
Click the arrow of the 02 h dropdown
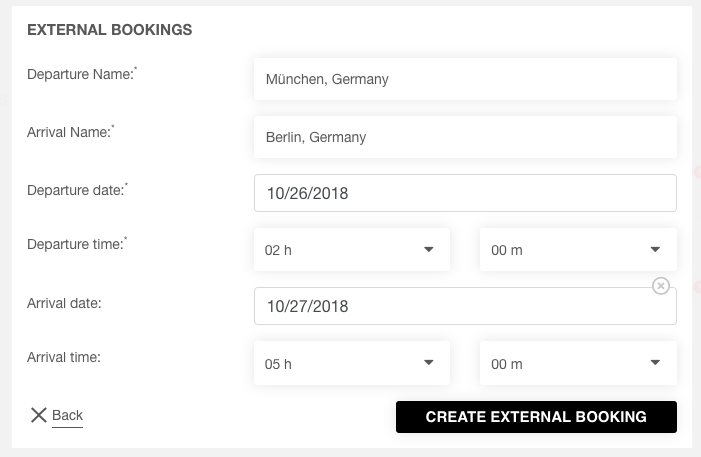428,250
